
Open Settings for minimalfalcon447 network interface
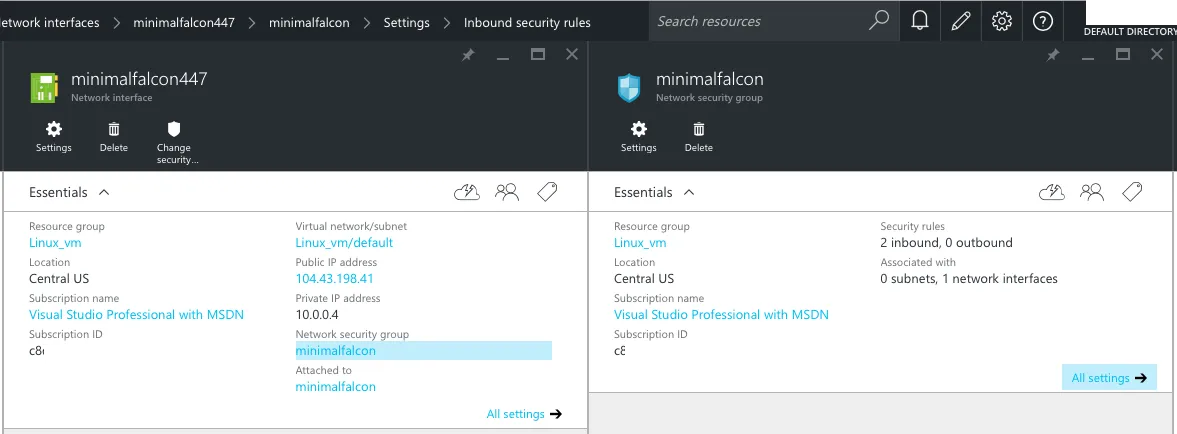pos(54,137)
